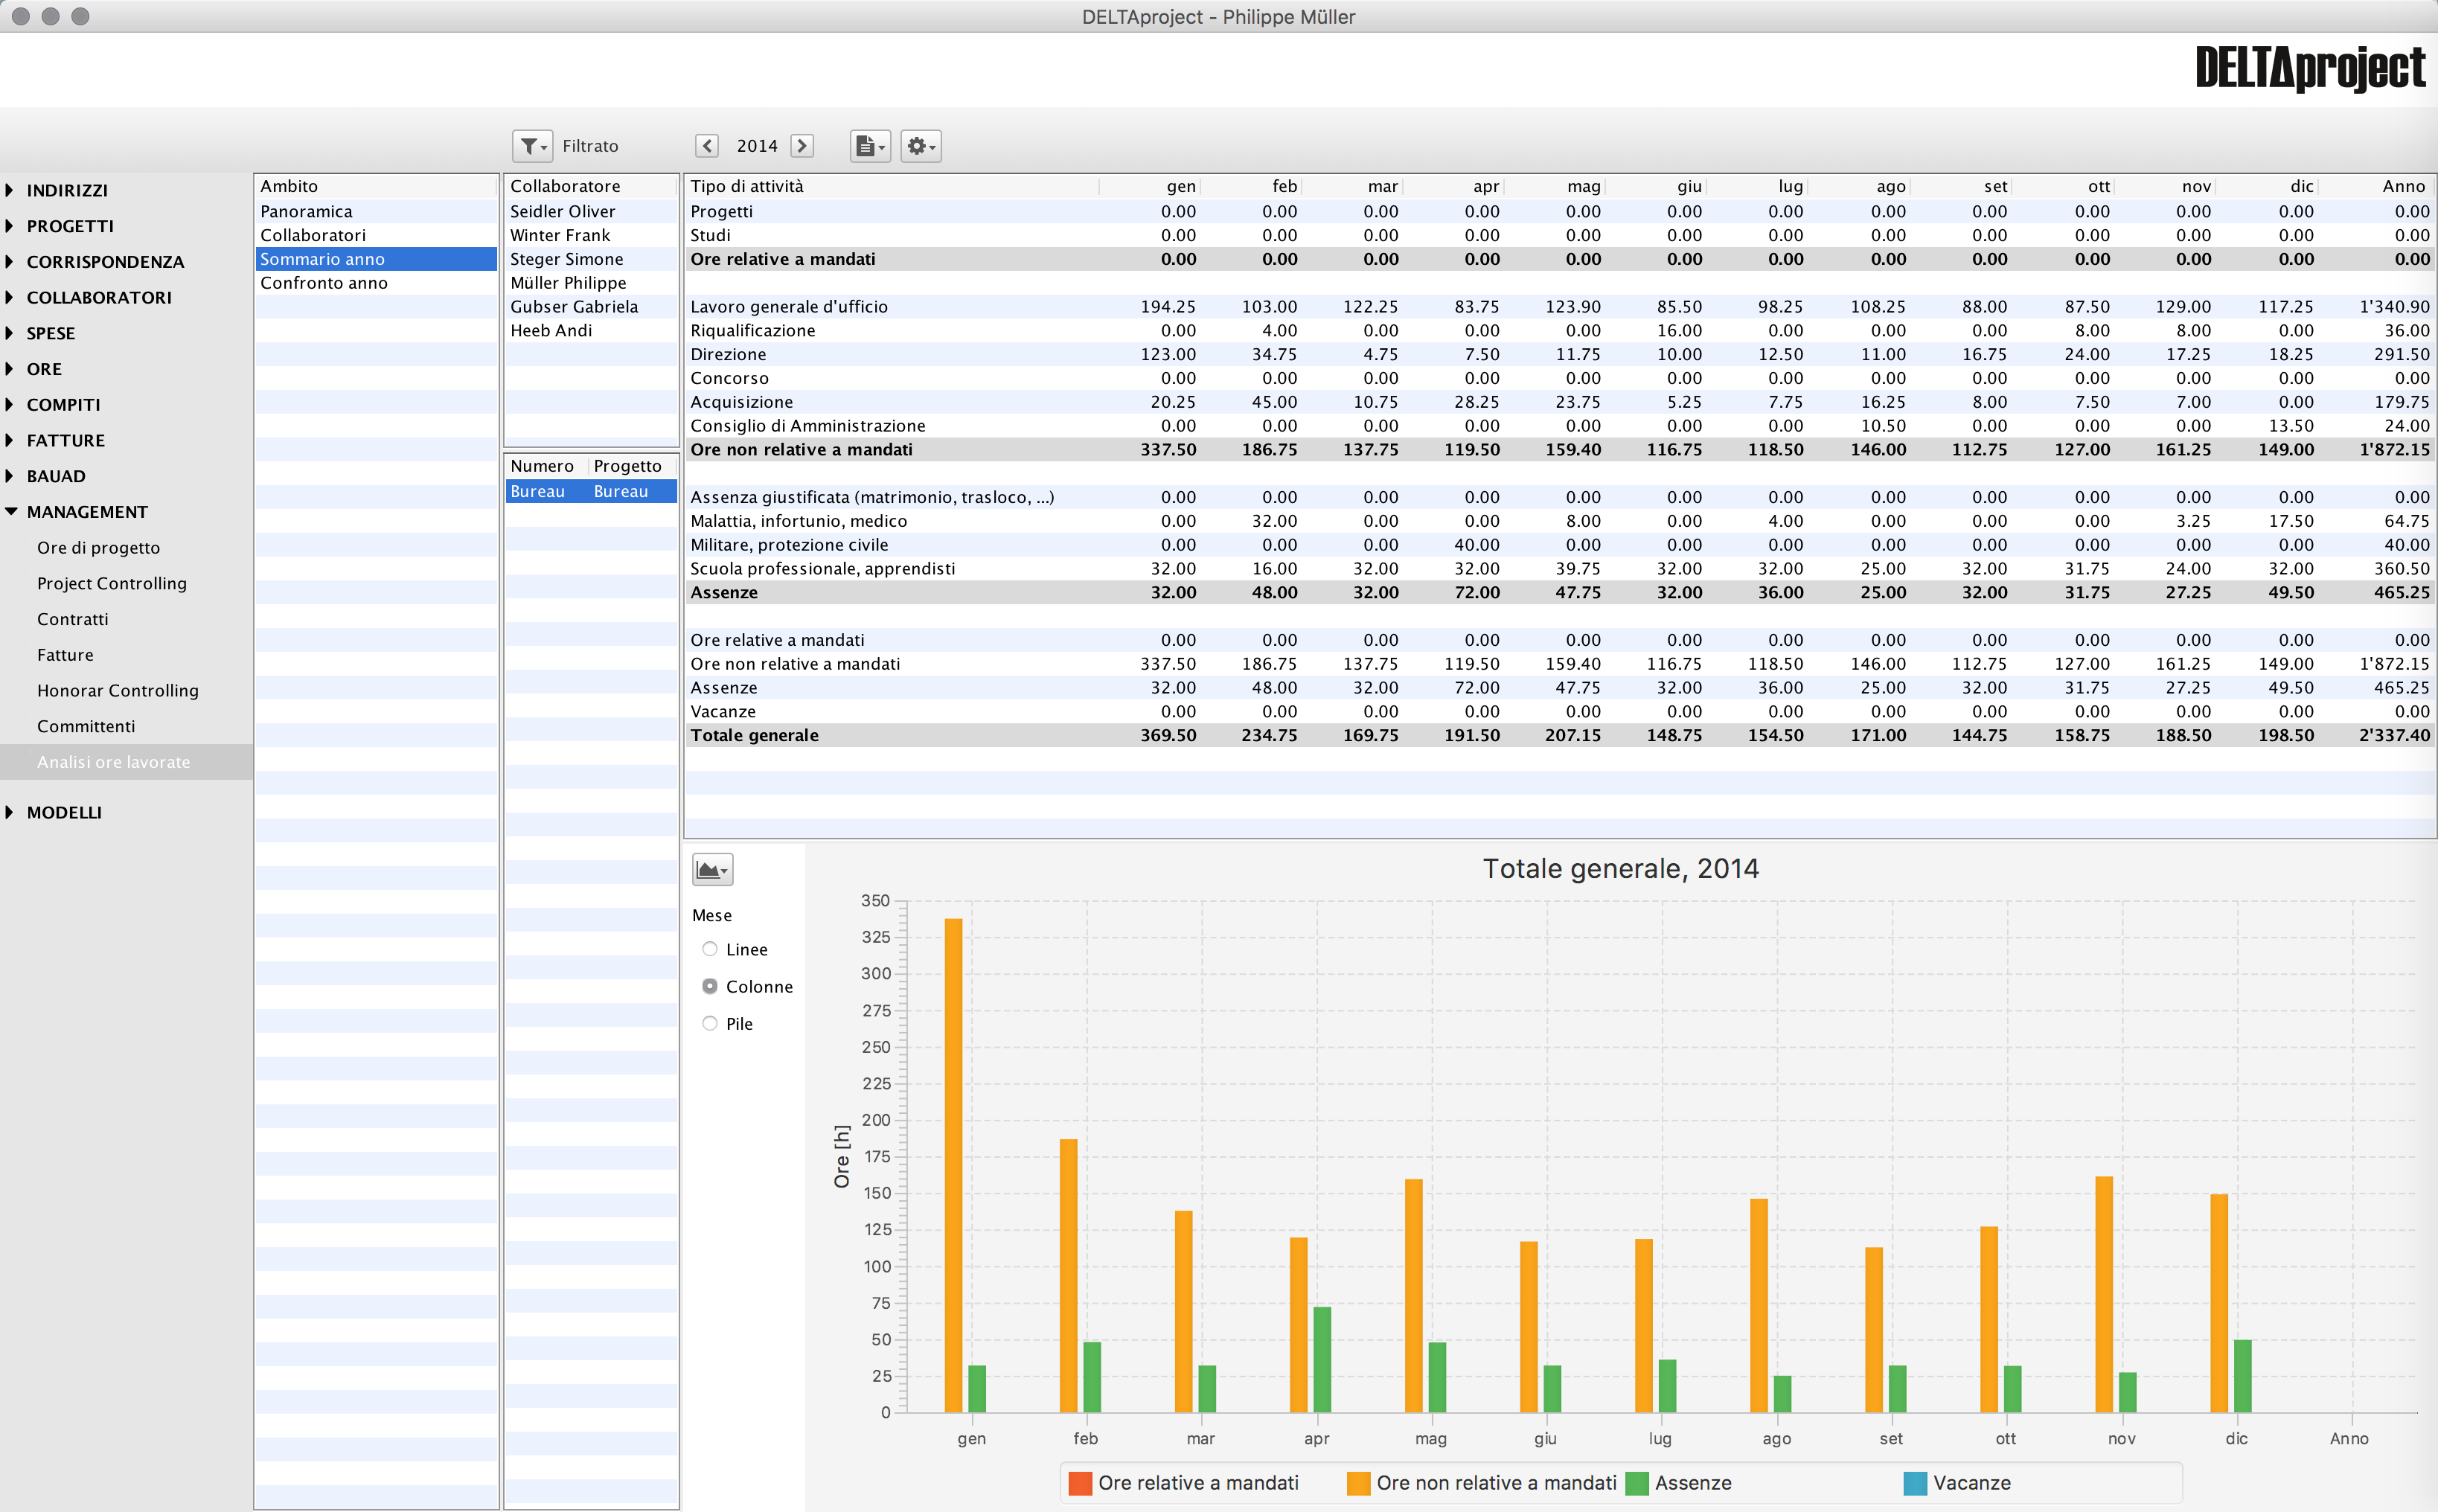The height and width of the screenshot is (1512, 2438).
Task: Select the Colonne radio button
Action: coord(710,986)
